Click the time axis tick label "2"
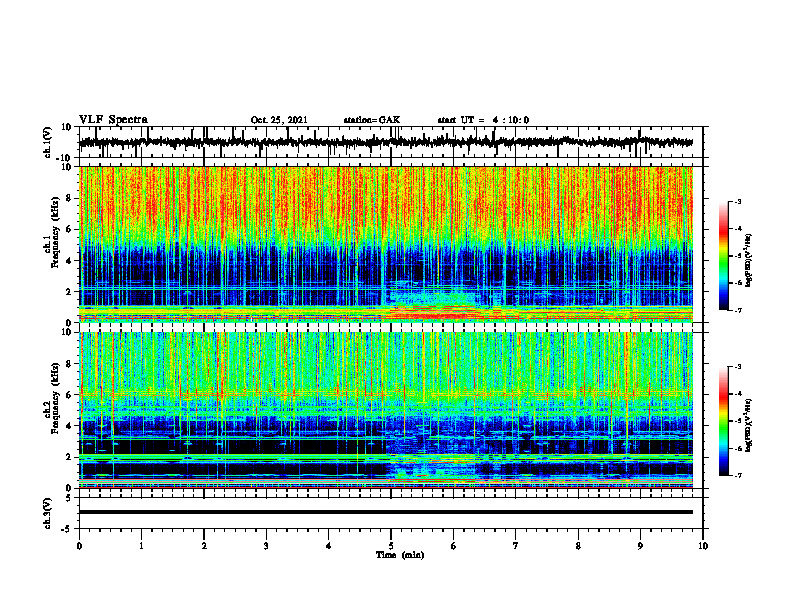The image size is (792, 612). click(204, 546)
